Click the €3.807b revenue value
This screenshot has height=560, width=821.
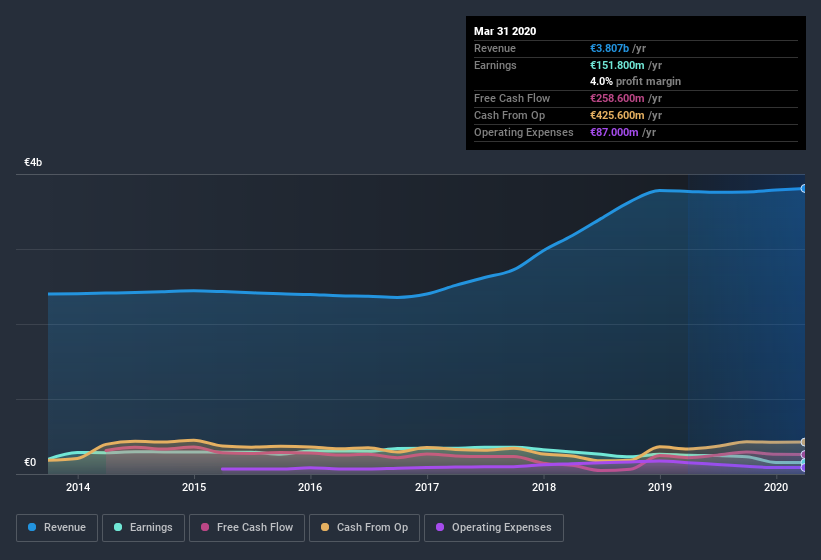click(609, 48)
